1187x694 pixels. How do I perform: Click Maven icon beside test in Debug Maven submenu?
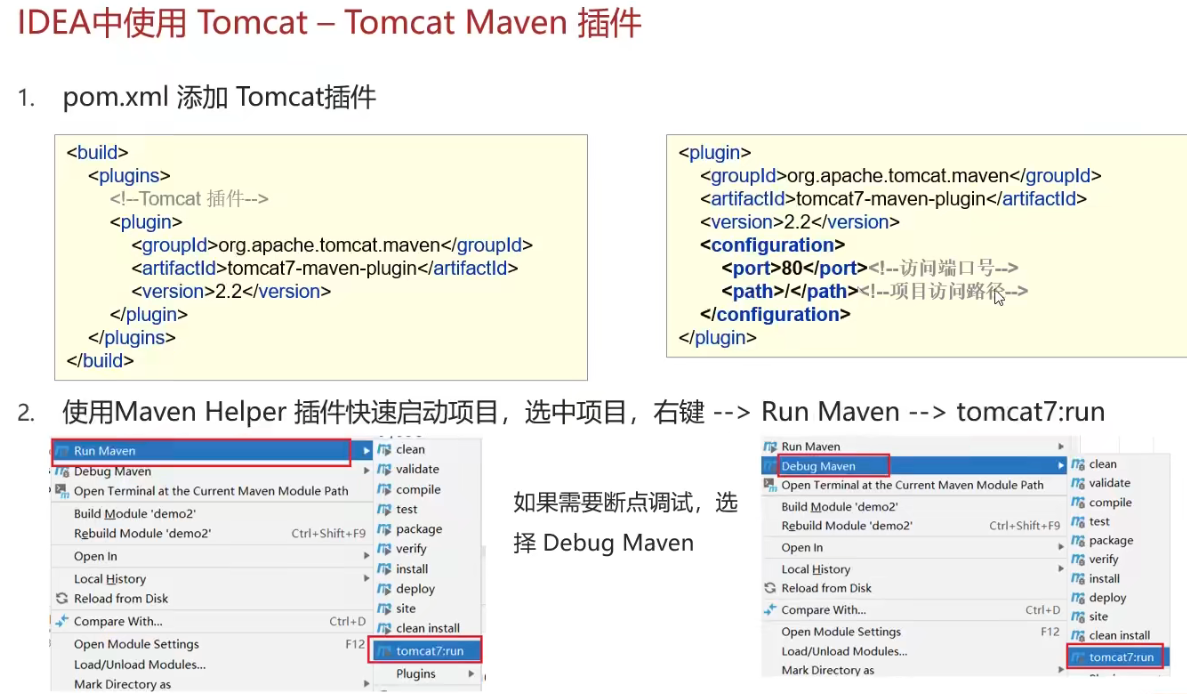1078,521
